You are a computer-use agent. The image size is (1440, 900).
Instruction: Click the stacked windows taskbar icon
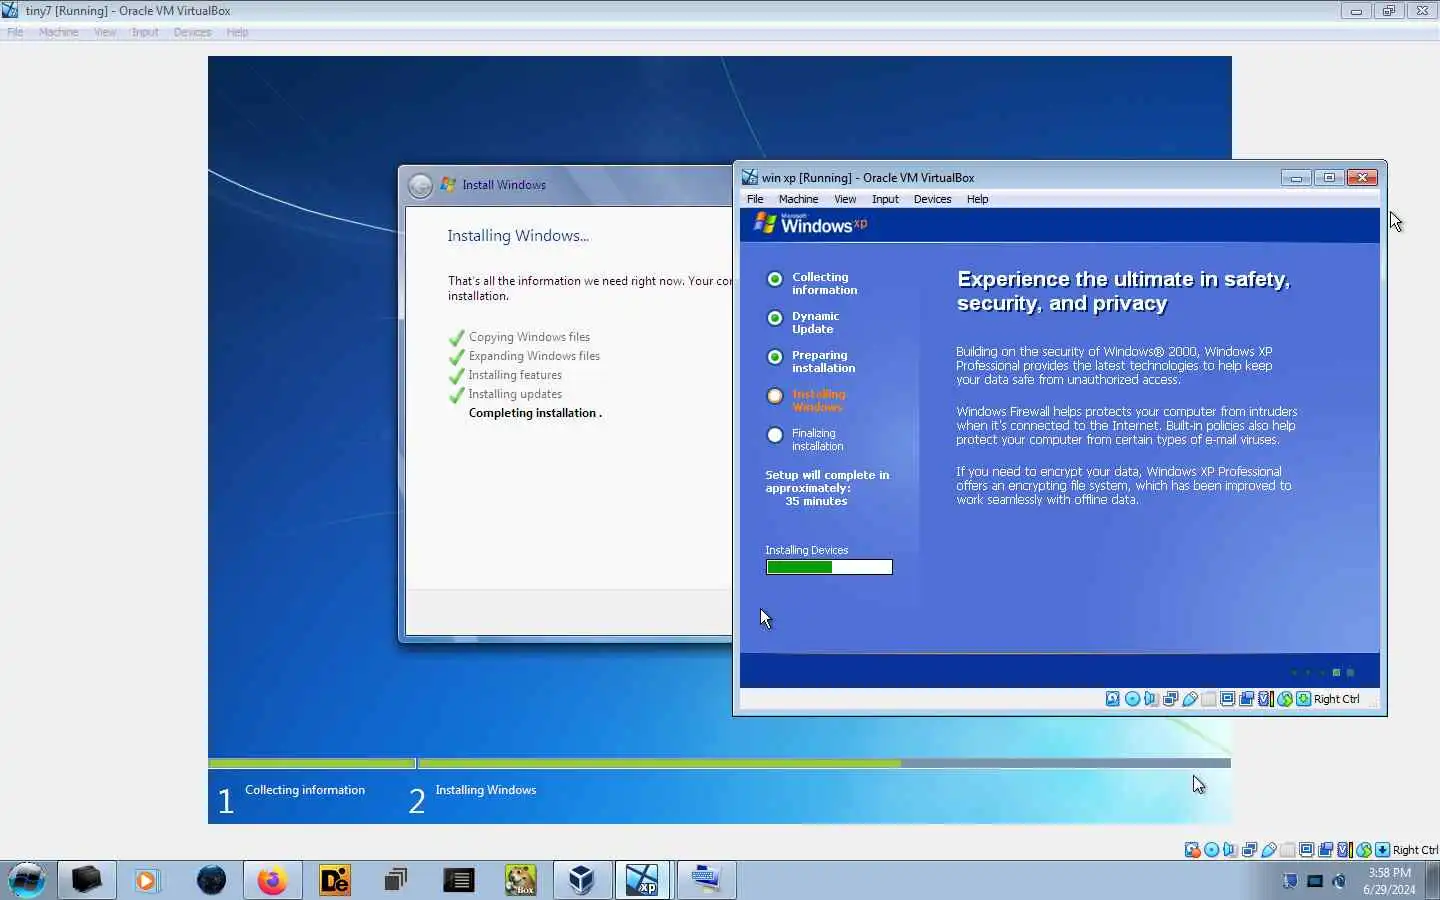pos(396,880)
